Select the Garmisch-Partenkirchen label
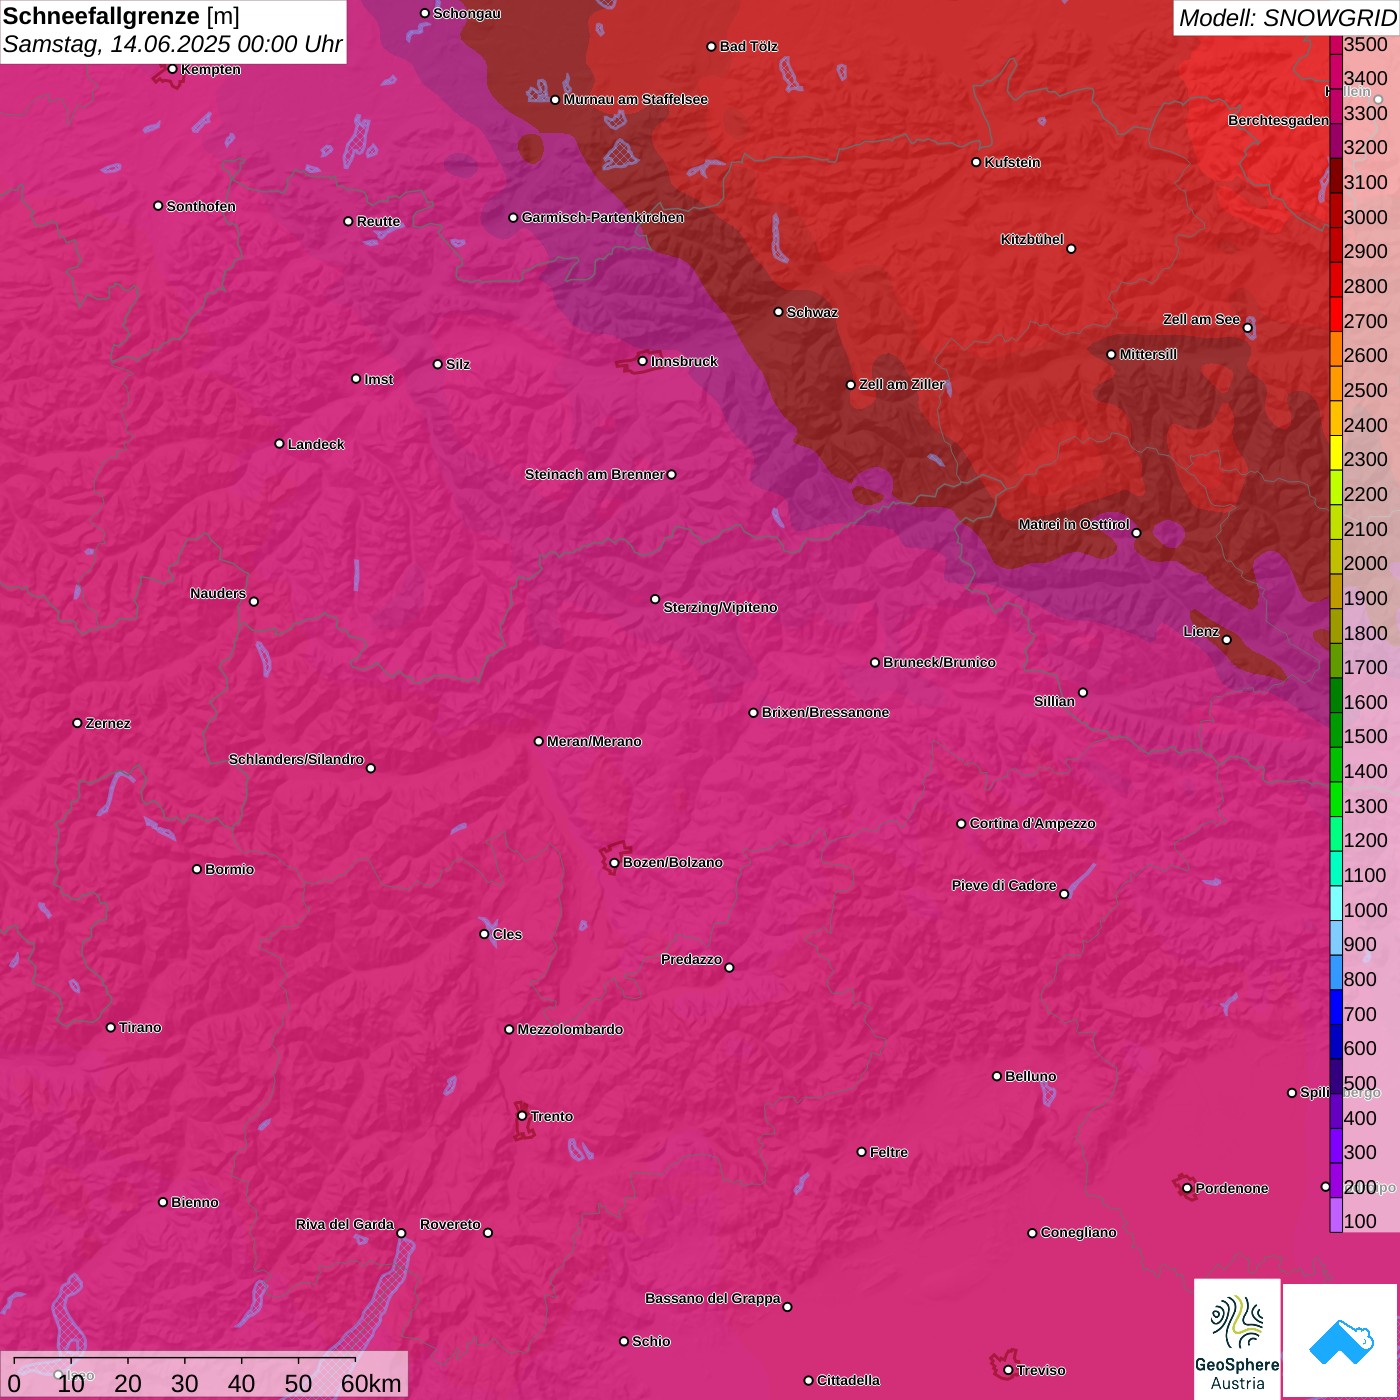This screenshot has width=1400, height=1400. point(603,217)
